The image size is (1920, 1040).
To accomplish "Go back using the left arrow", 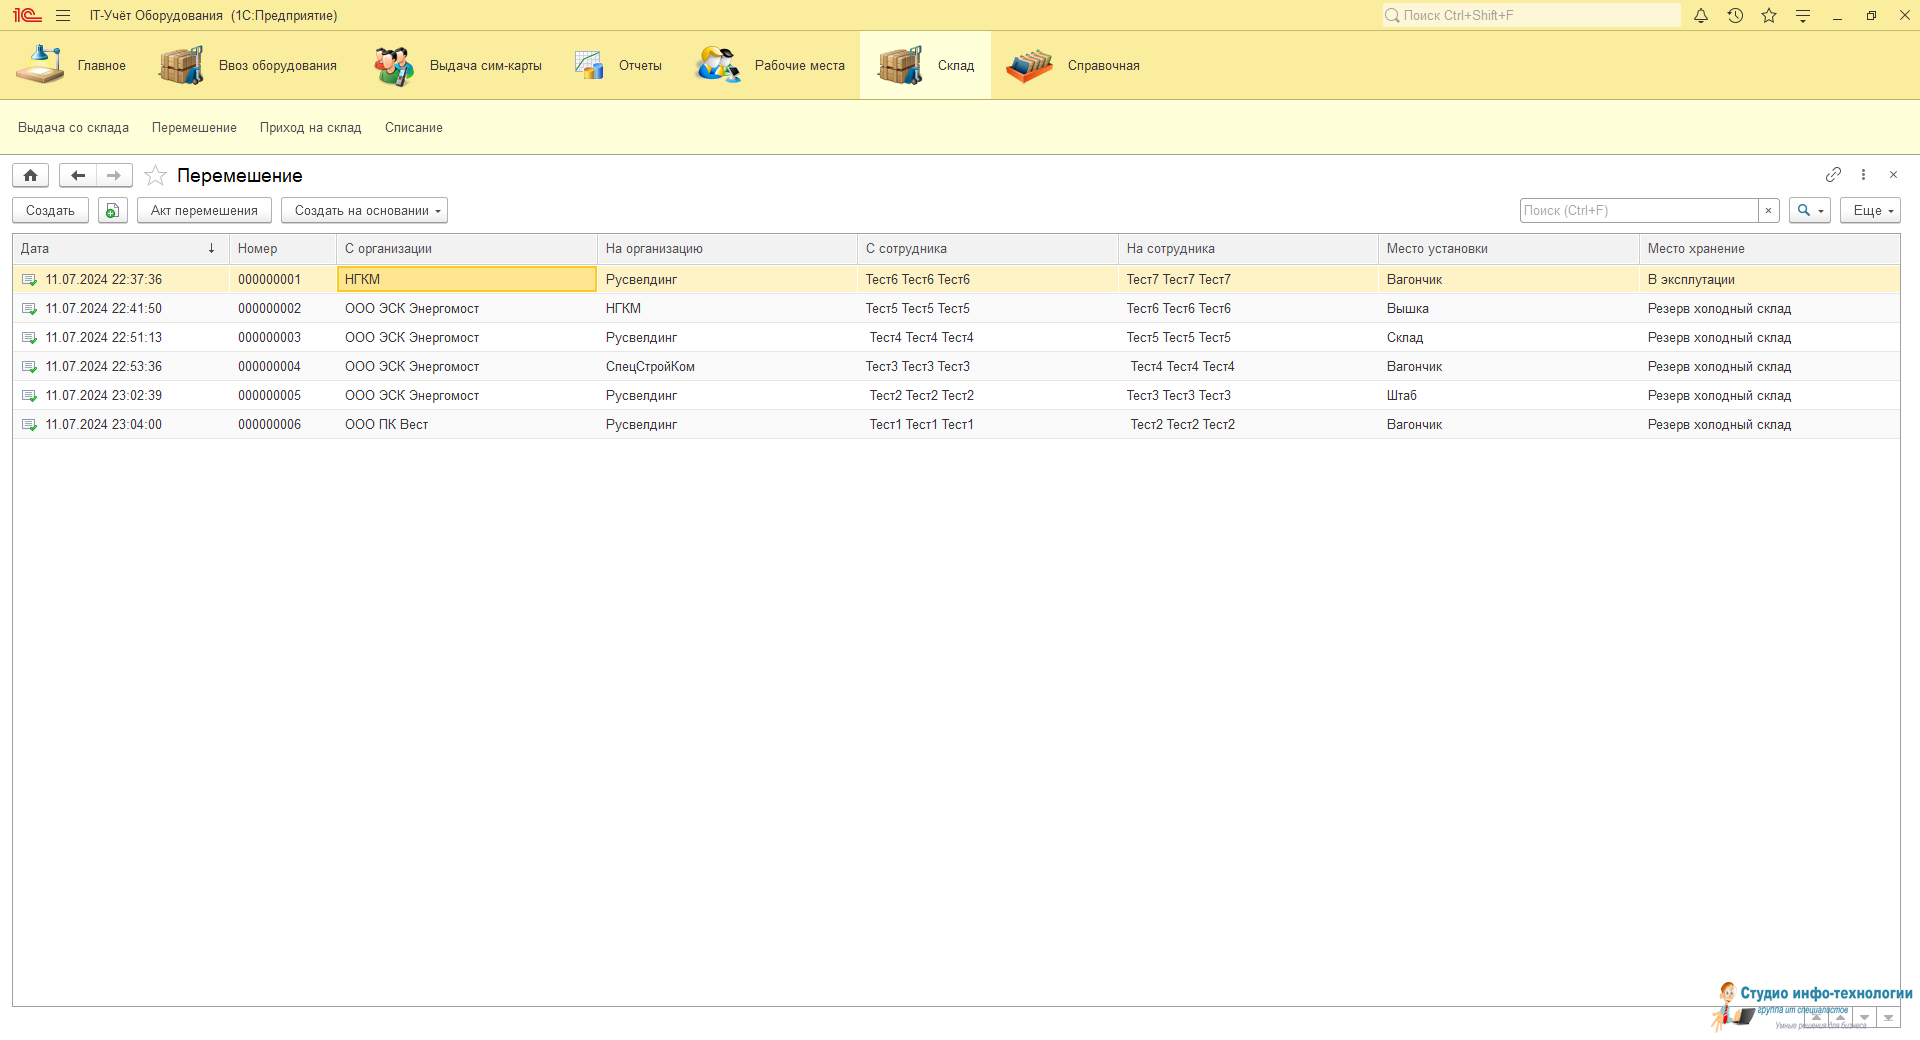I will coord(78,176).
